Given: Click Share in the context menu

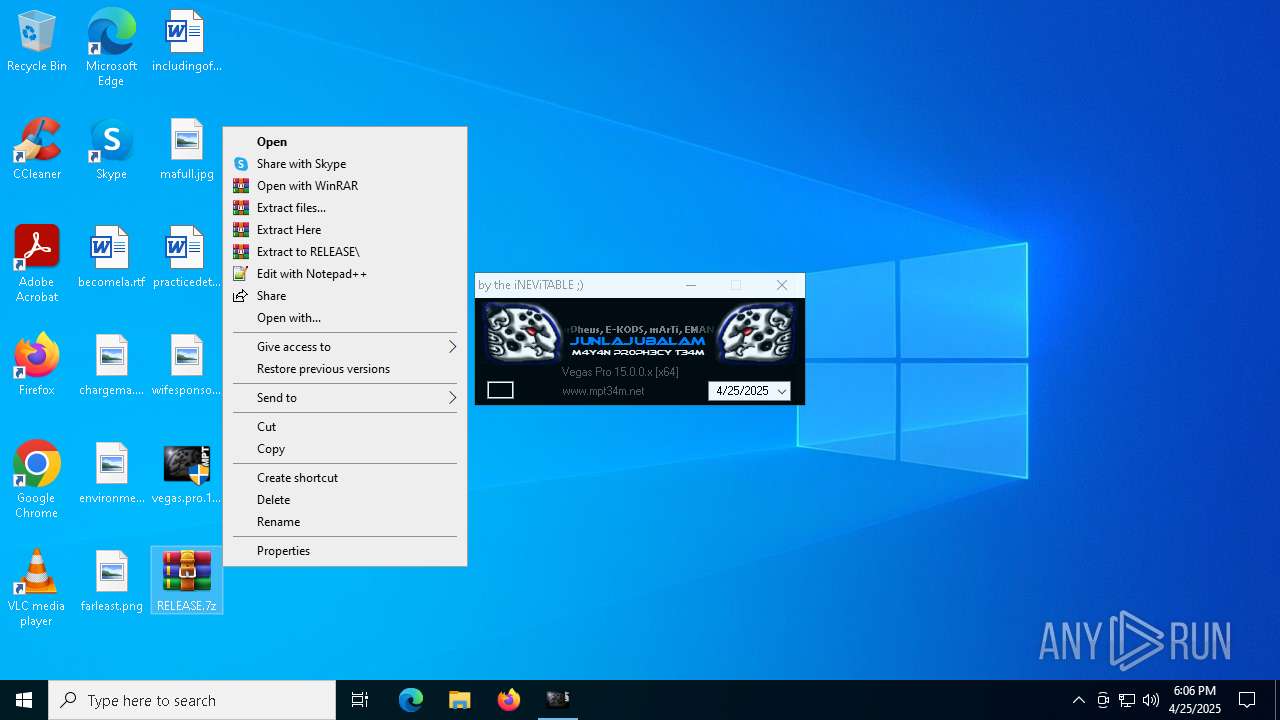Looking at the screenshot, I should point(345,296).
